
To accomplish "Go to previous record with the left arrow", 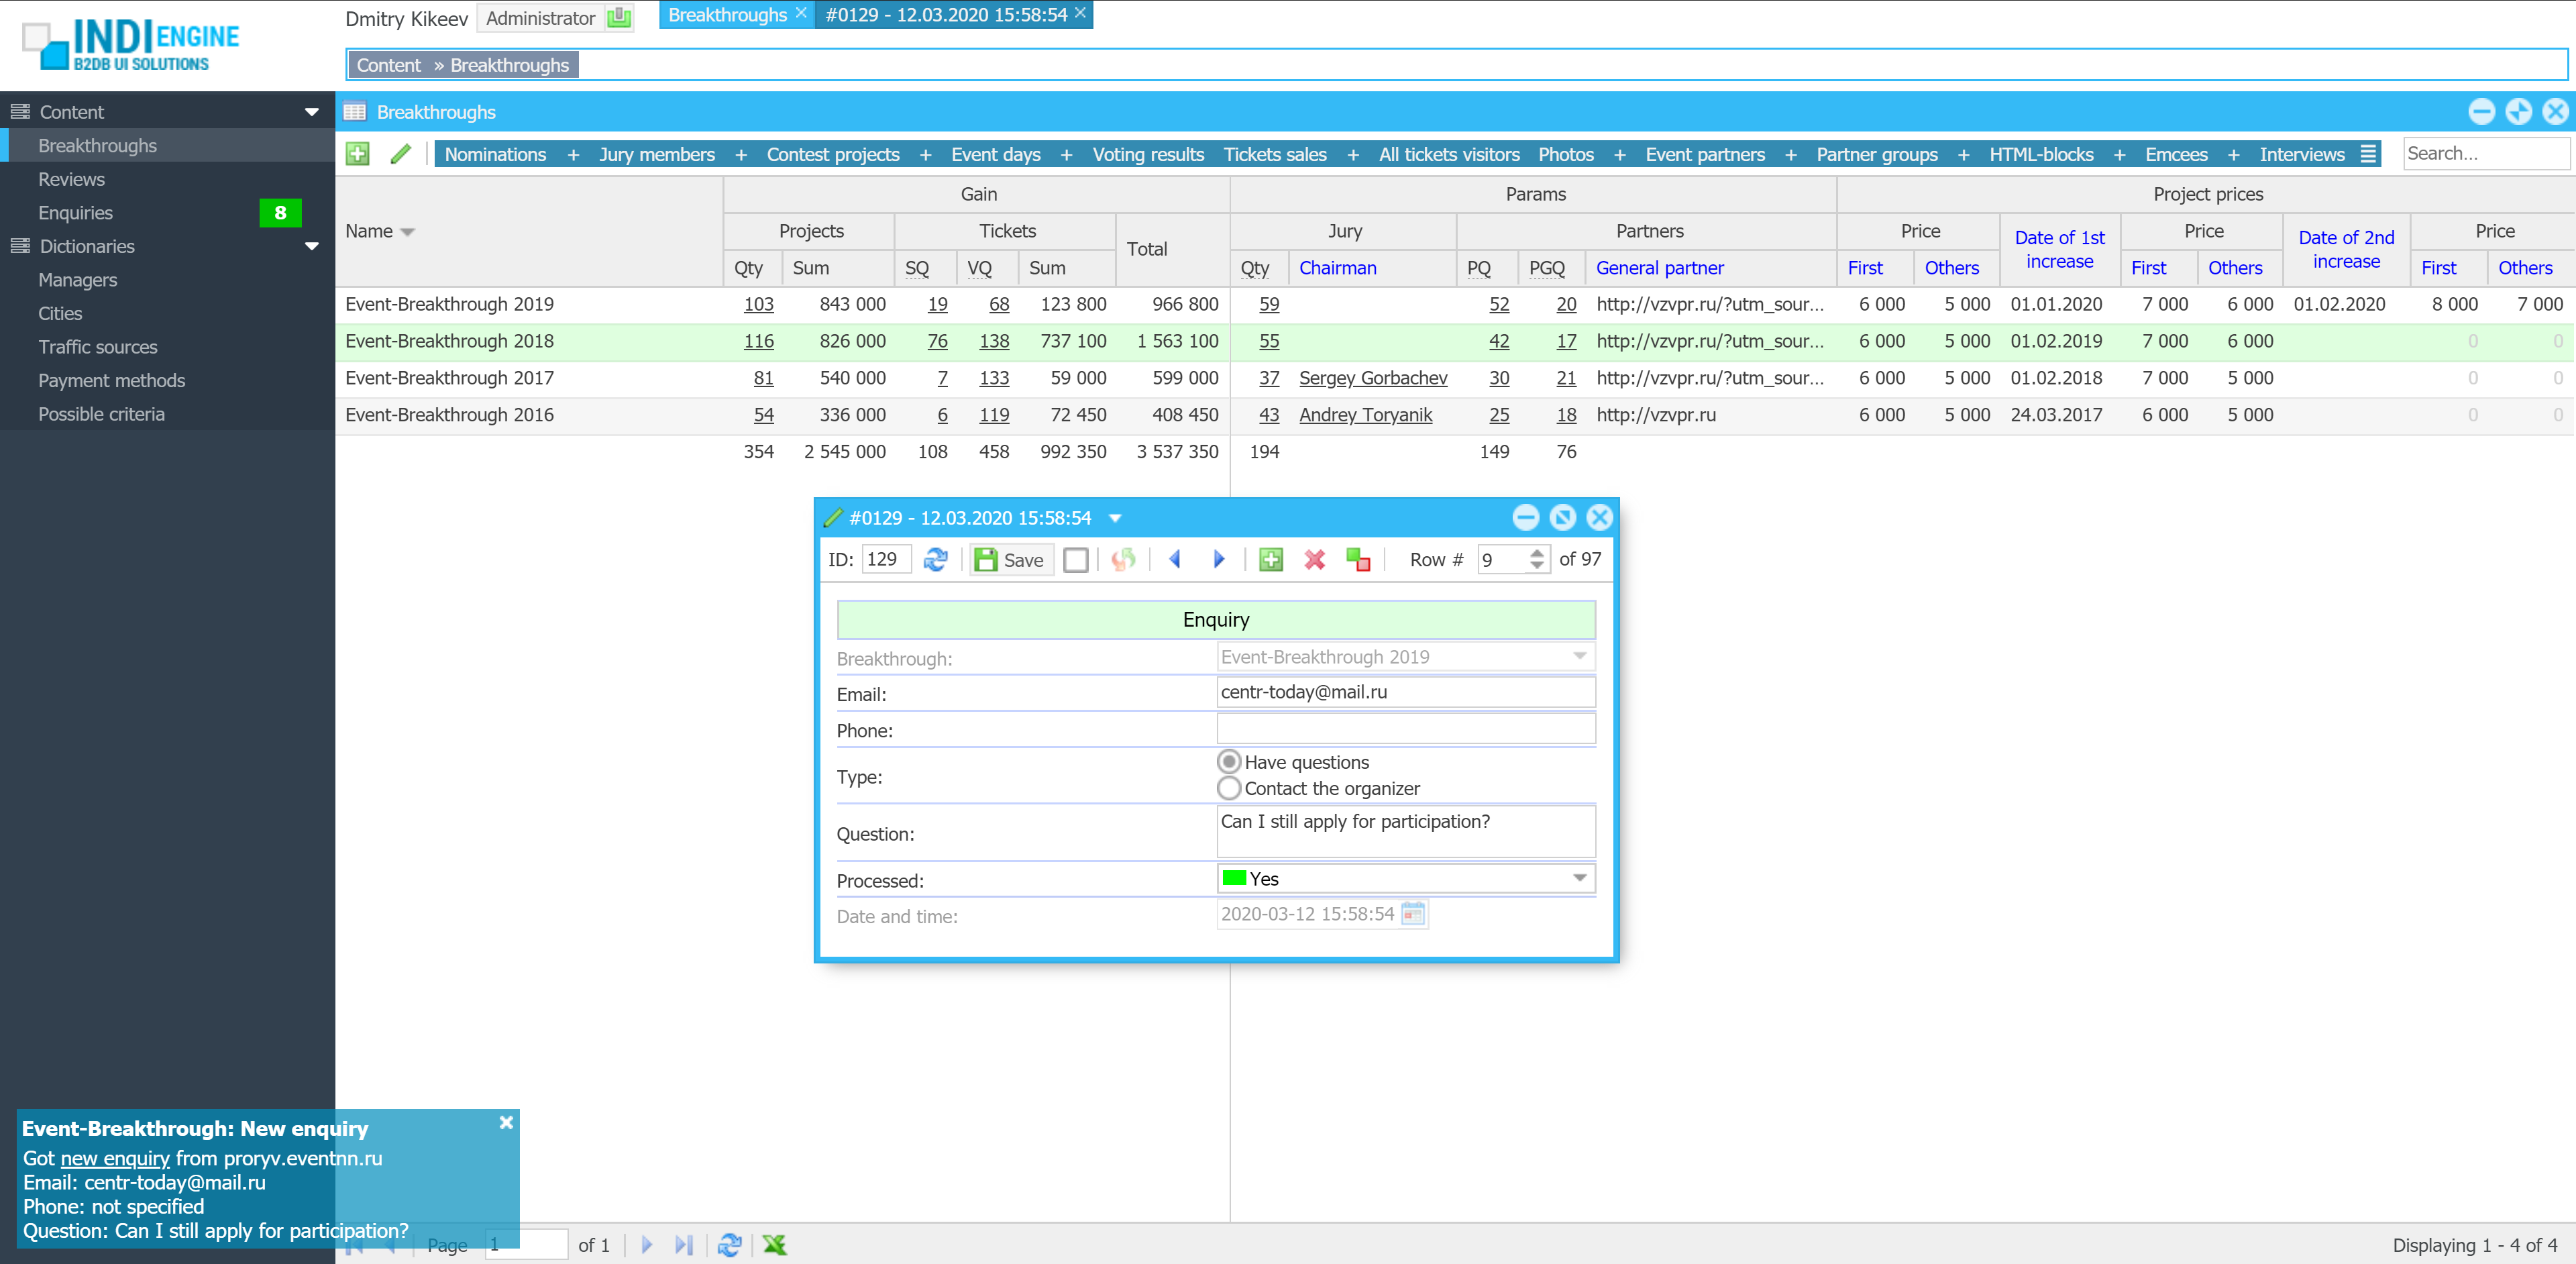I will click(x=1175, y=560).
